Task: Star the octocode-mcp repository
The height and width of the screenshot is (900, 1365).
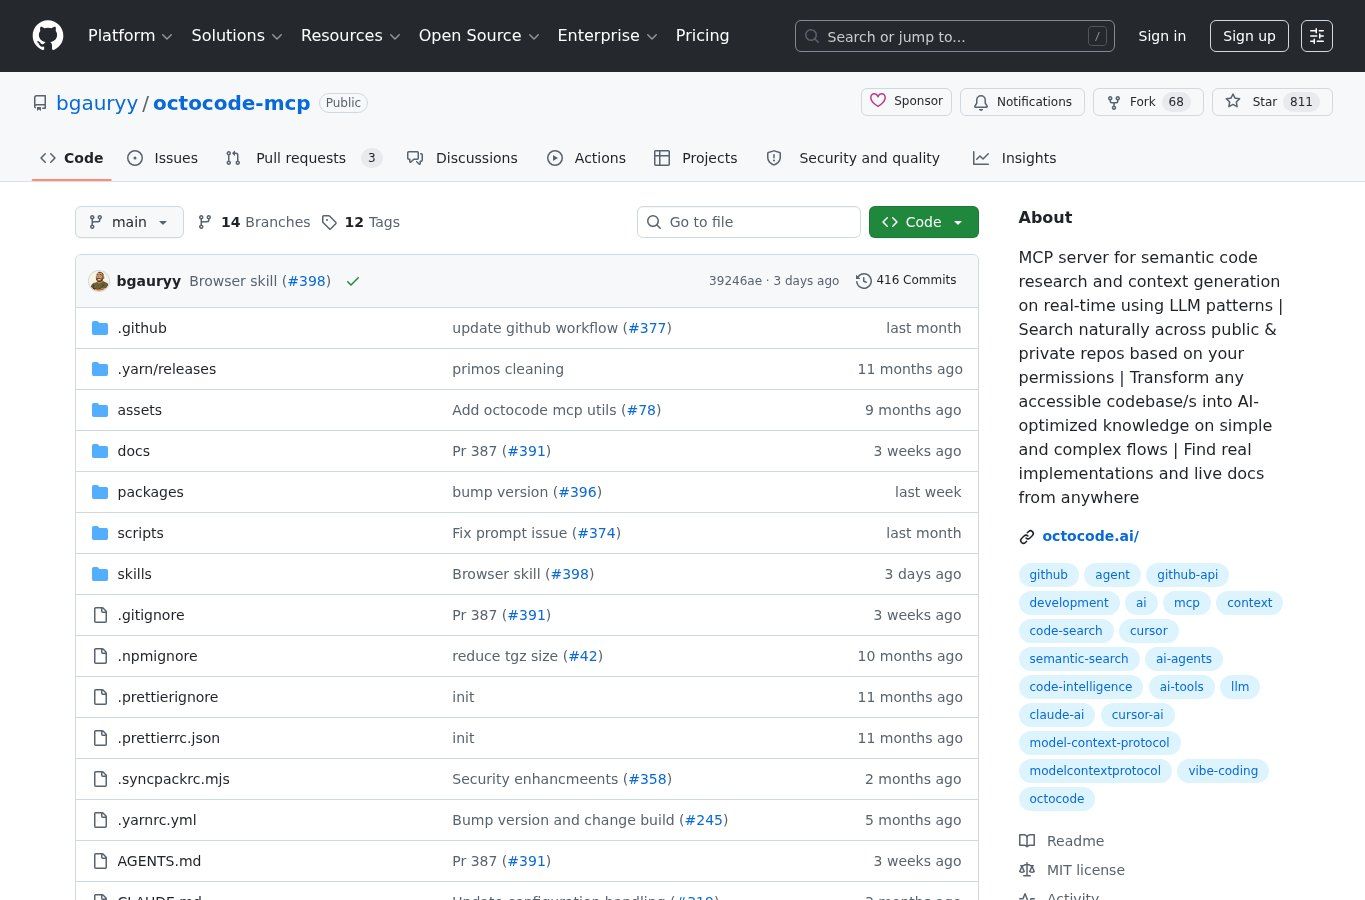Action: point(1272,102)
